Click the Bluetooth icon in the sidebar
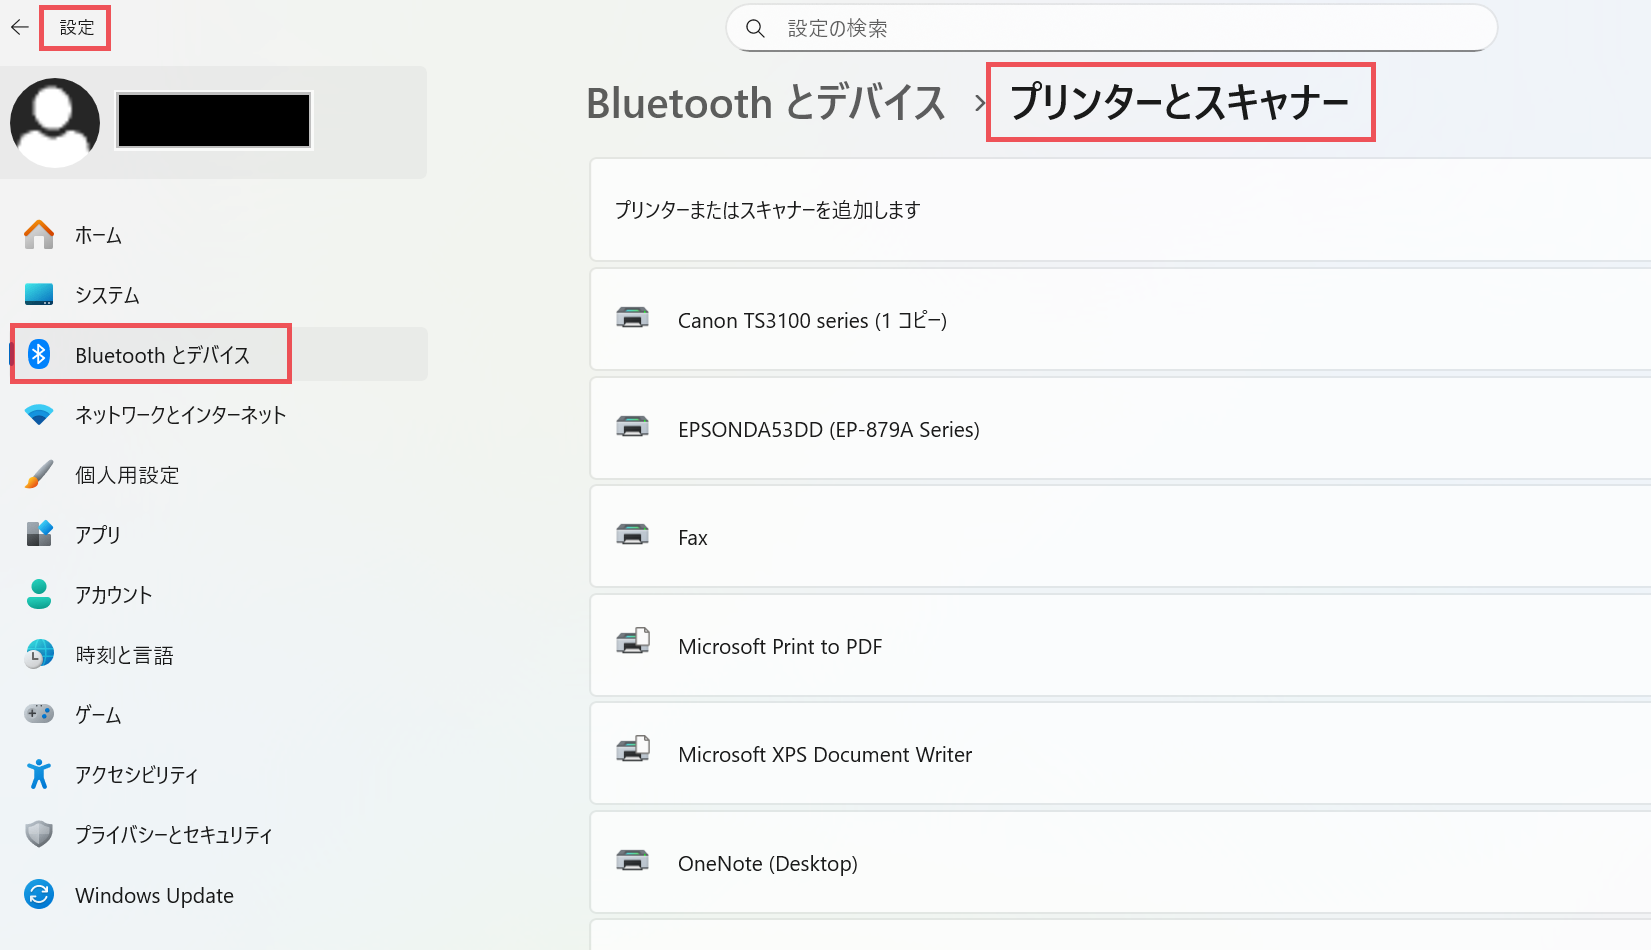Screen dimensions: 1651x950 pos(39,354)
